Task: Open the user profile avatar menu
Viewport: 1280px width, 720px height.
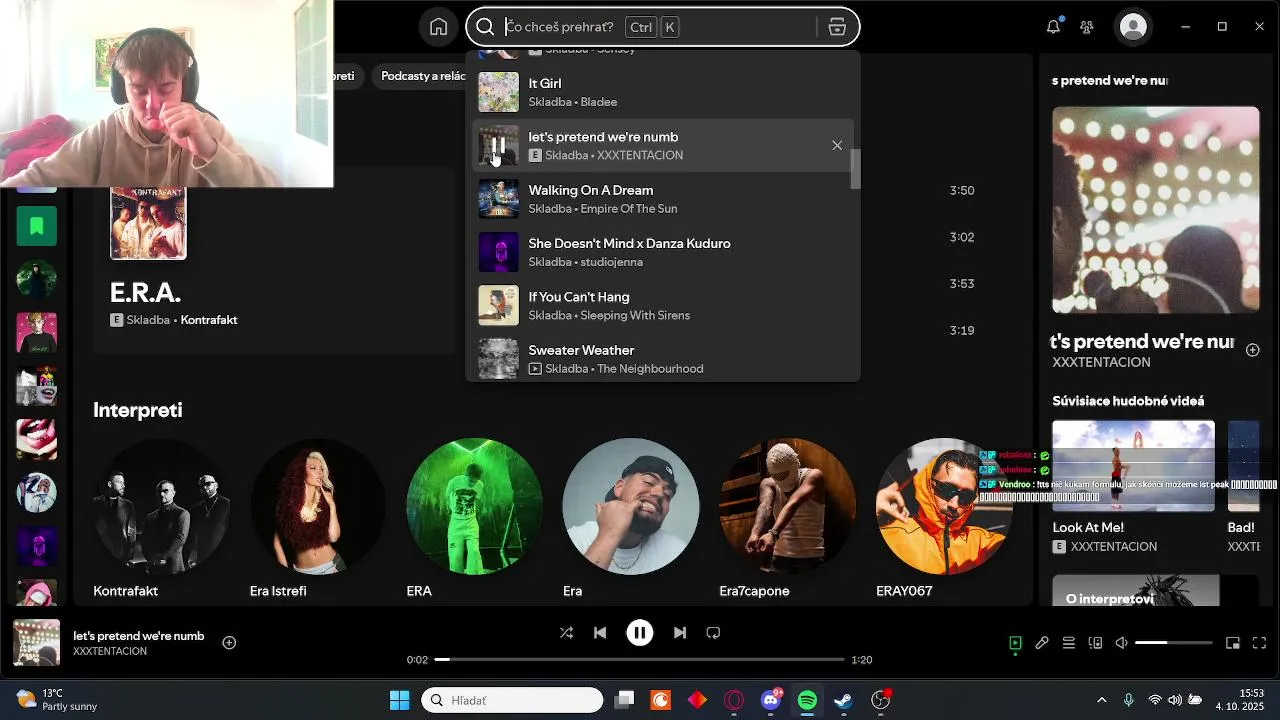Action: coord(1133,27)
